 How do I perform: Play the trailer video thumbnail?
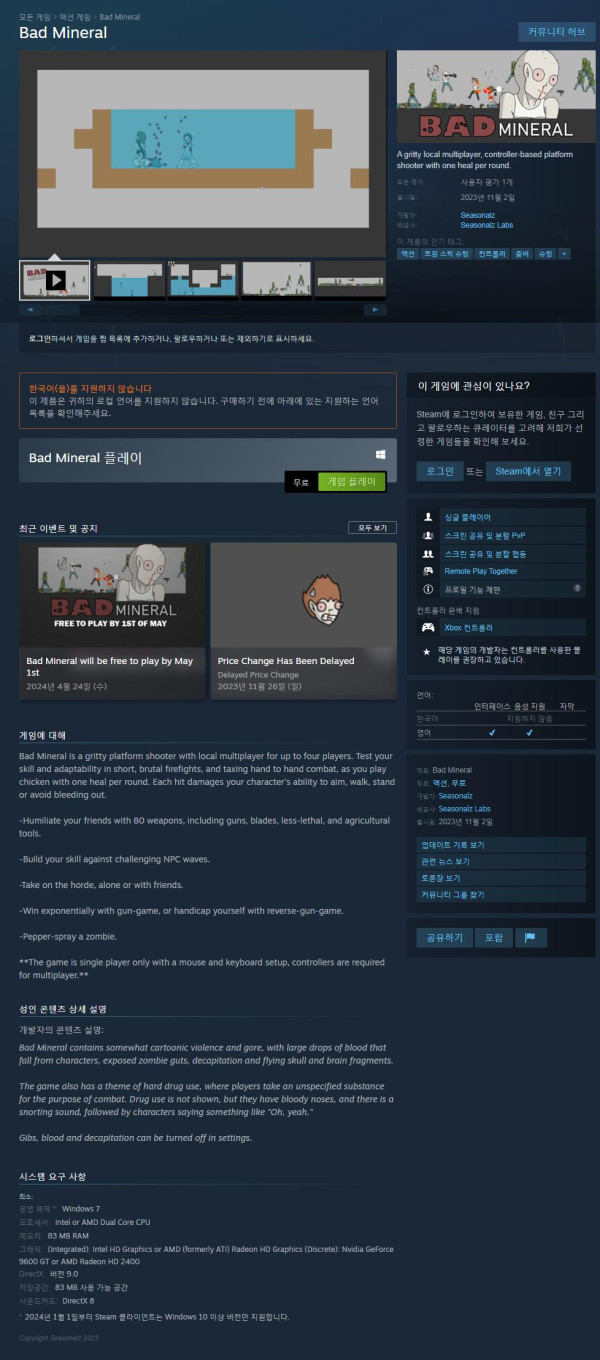pyautogui.click(x=55, y=281)
